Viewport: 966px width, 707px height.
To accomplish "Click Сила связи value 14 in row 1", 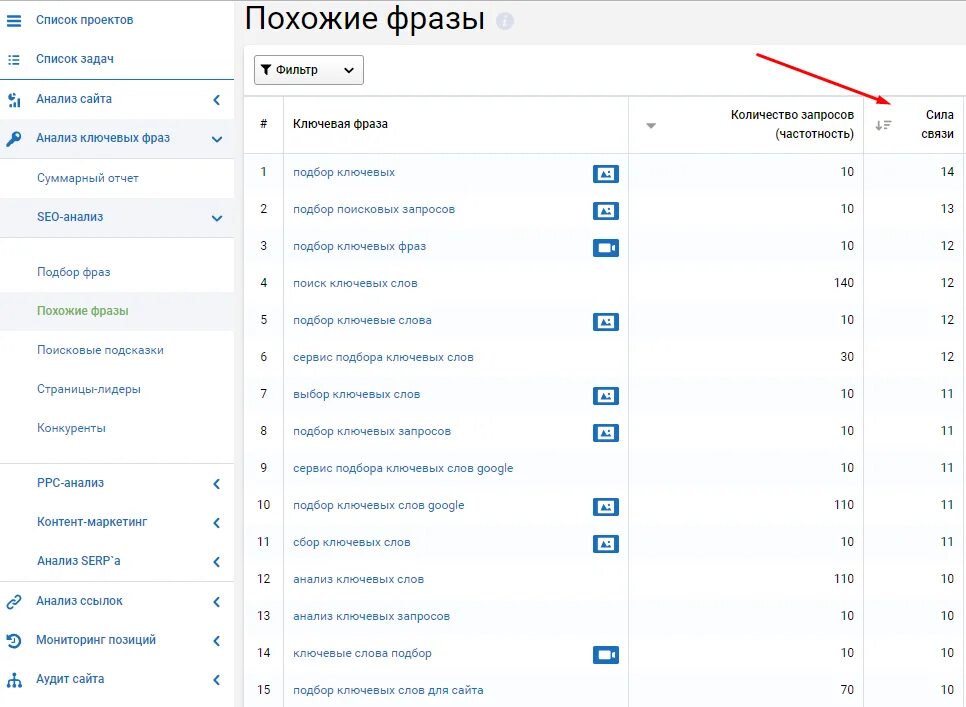I will pos(947,172).
